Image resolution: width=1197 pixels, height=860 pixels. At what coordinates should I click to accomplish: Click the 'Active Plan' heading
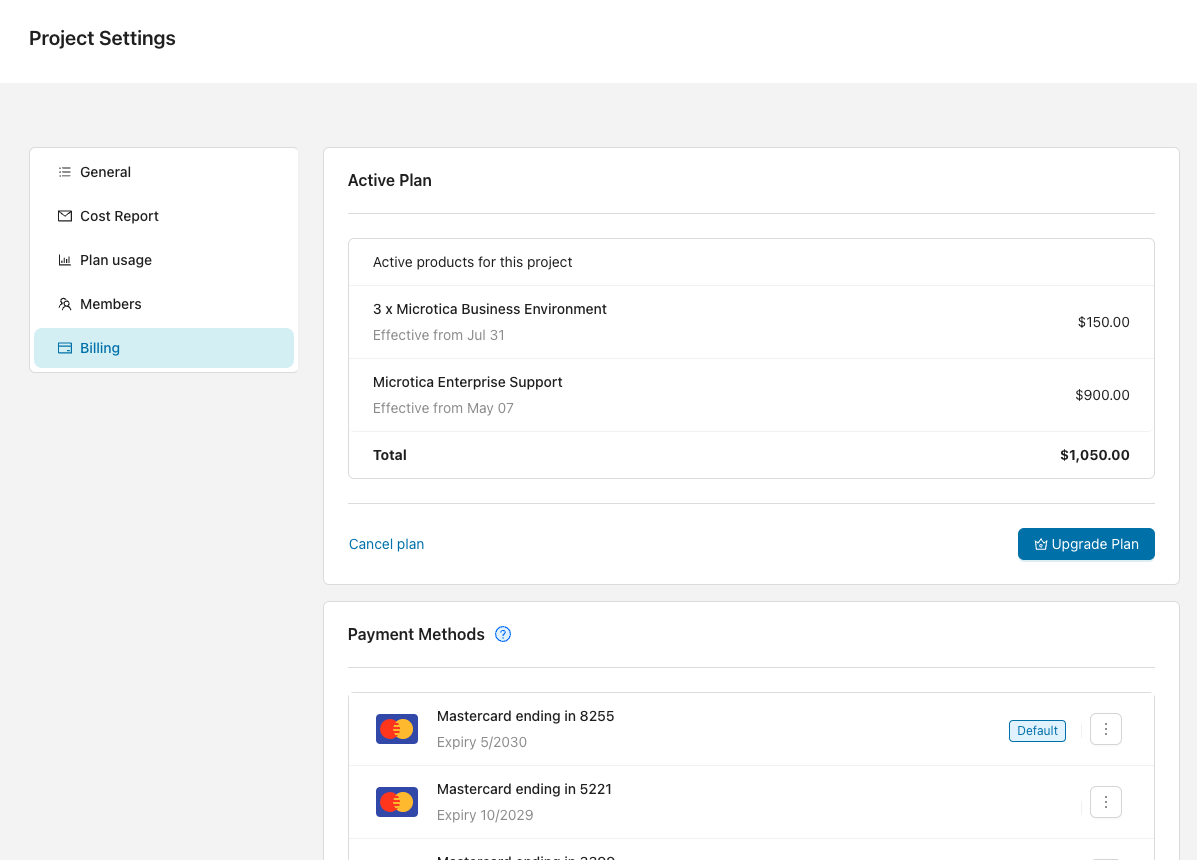pos(389,181)
